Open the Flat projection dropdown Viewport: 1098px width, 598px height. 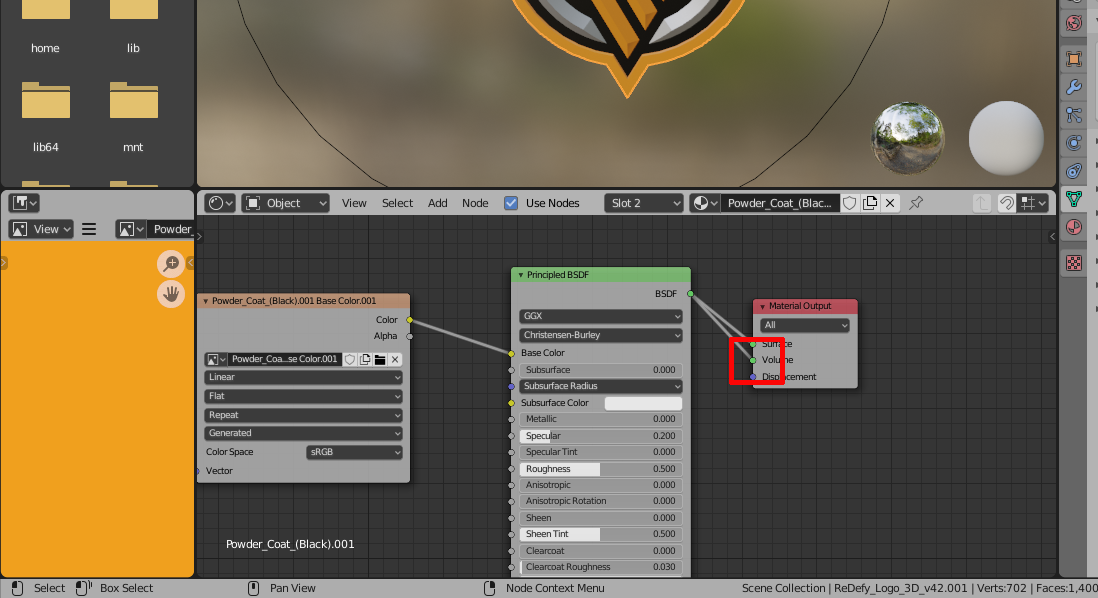(303, 396)
